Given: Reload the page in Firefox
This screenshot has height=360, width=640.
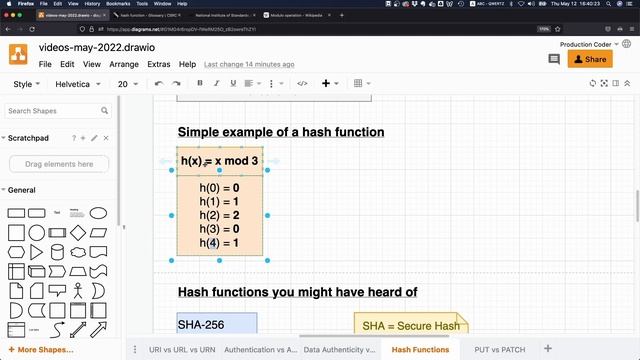Looking at the screenshot, I should (x=32, y=29).
